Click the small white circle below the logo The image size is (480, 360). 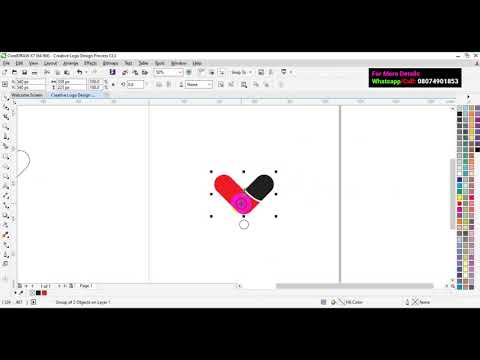pyautogui.click(x=244, y=225)
